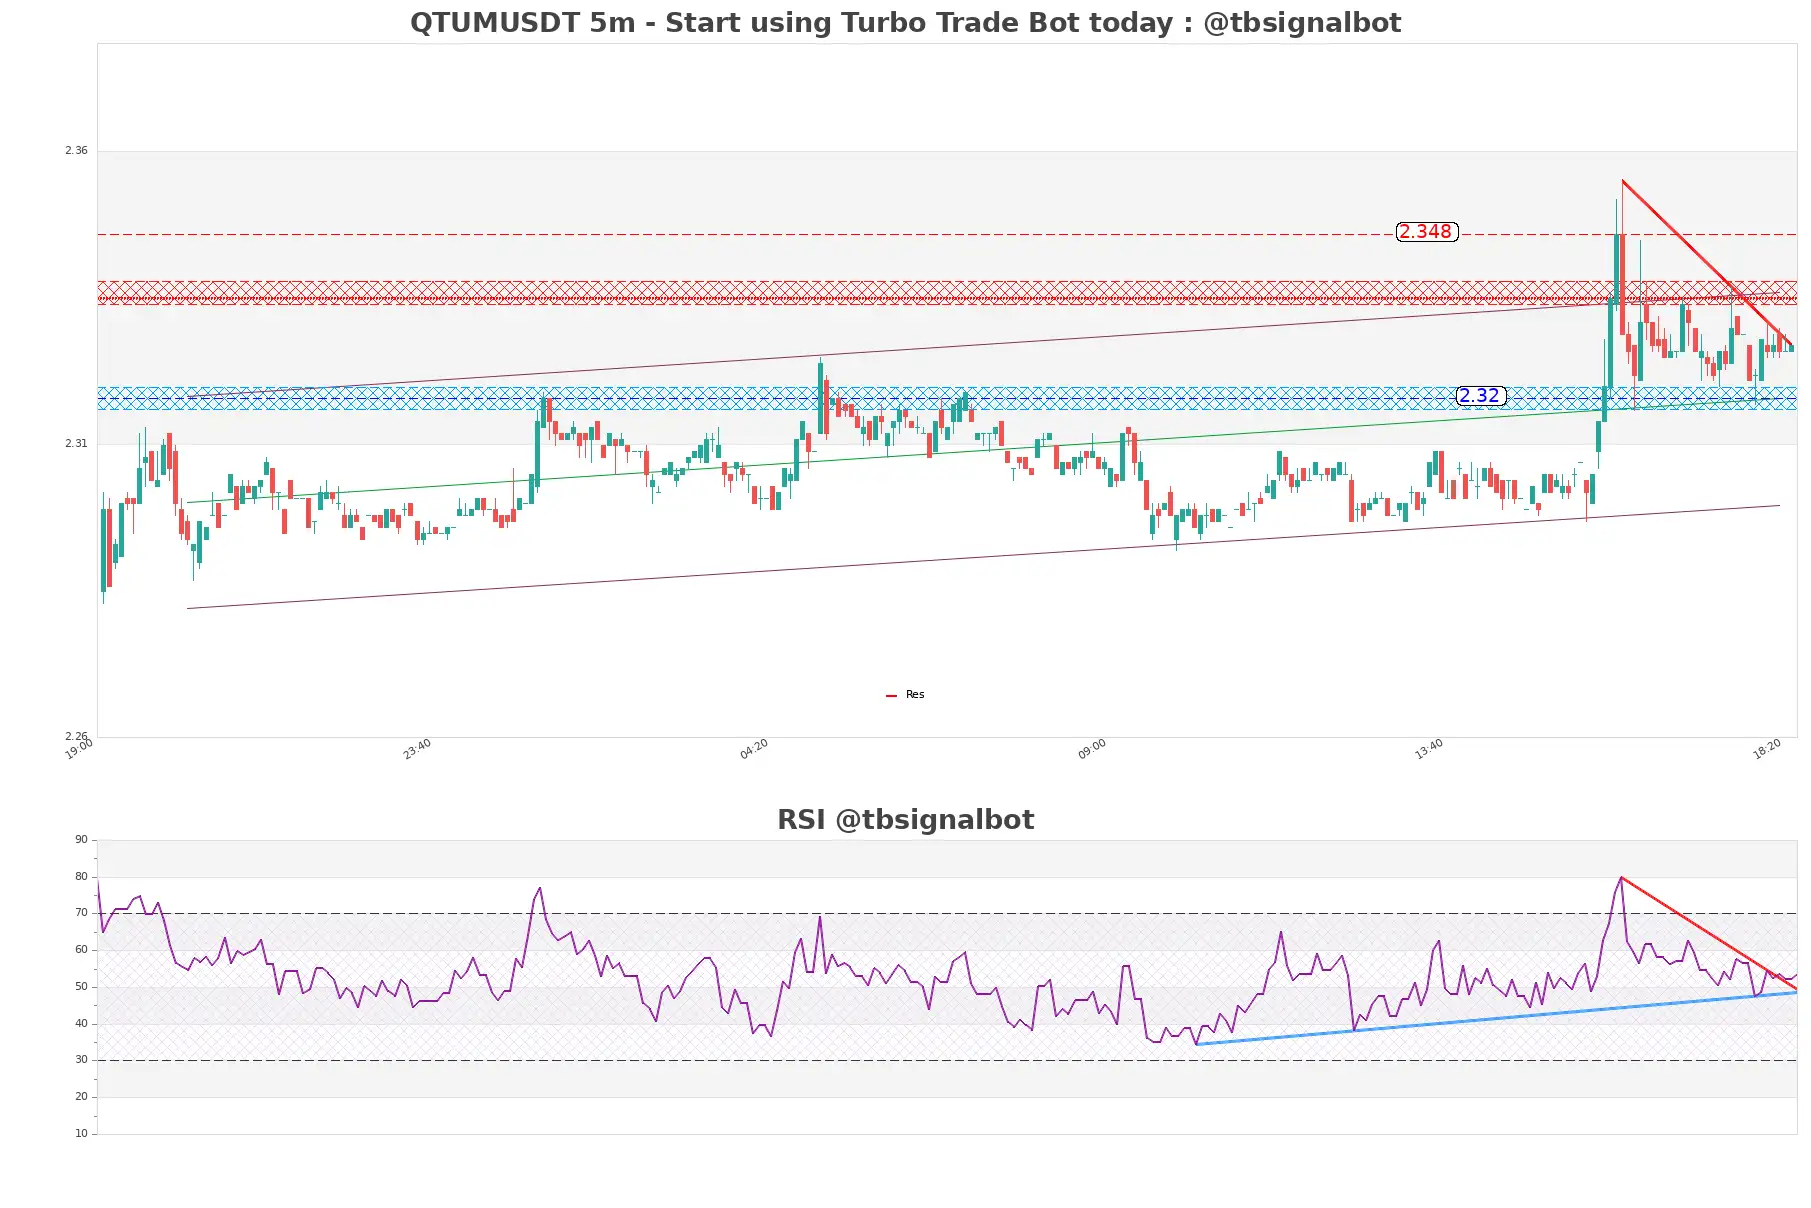Image resolution: width=1811 pixels, height=1208 pixels.
Task: Click the 23:40 time axis label
Action: 417,749
